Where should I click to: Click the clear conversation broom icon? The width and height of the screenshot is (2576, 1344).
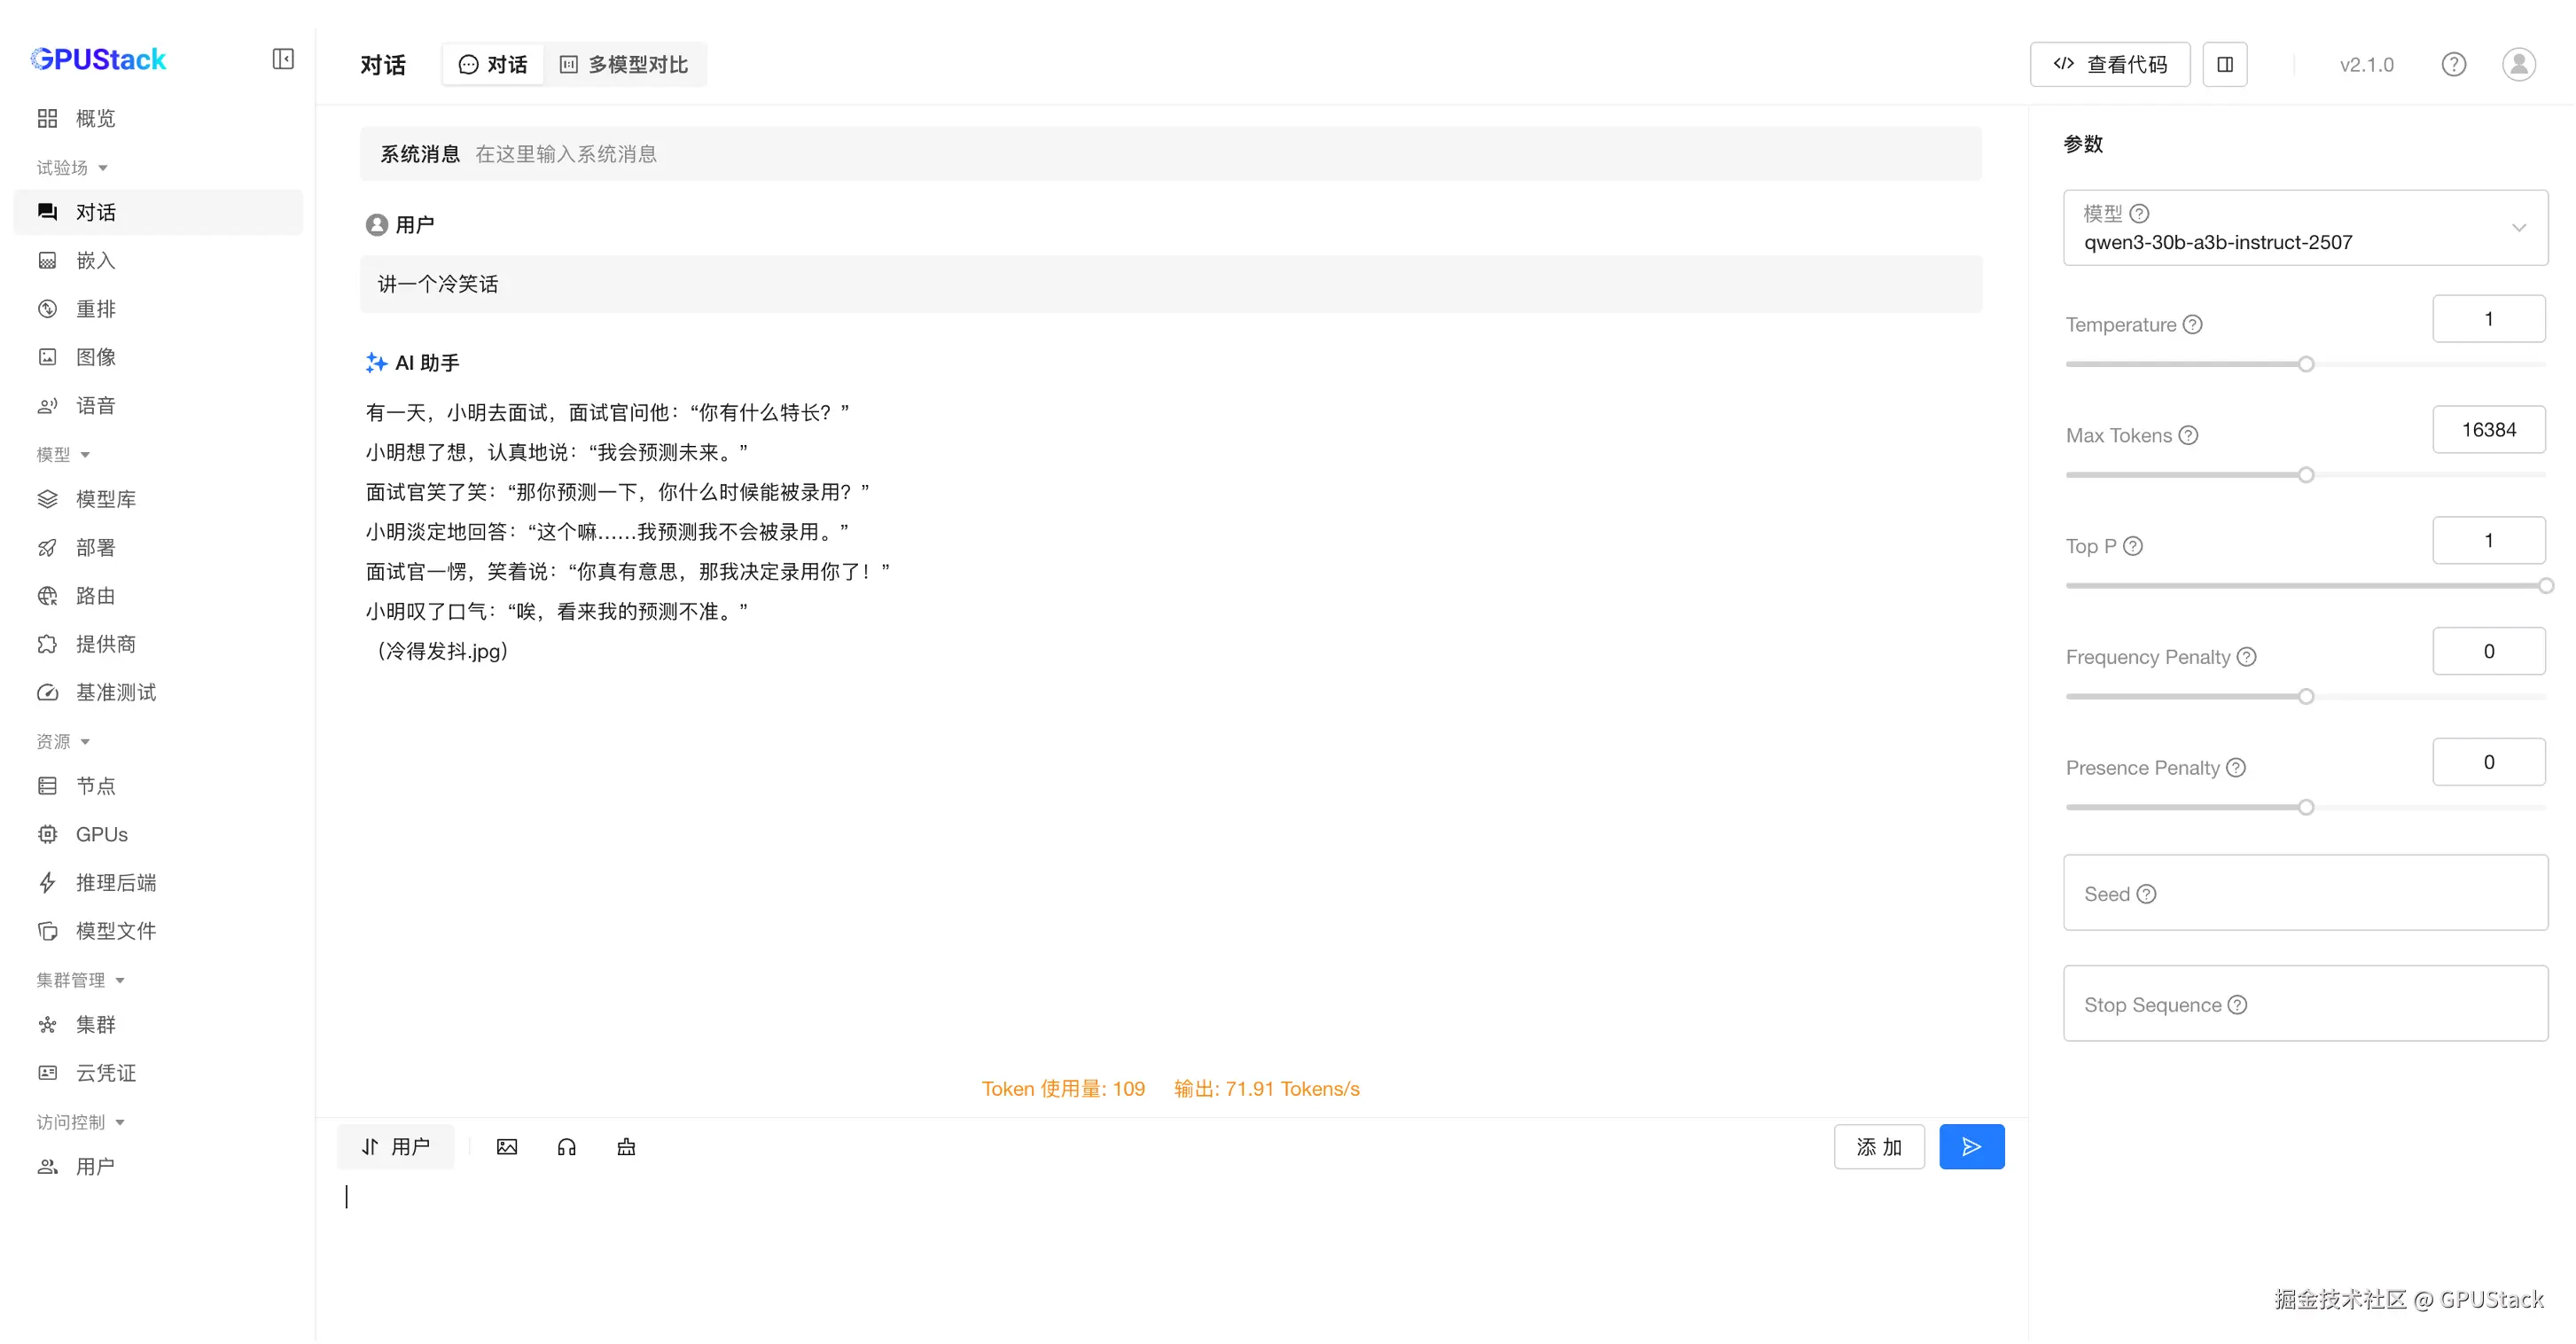[x=626, y=1147]
